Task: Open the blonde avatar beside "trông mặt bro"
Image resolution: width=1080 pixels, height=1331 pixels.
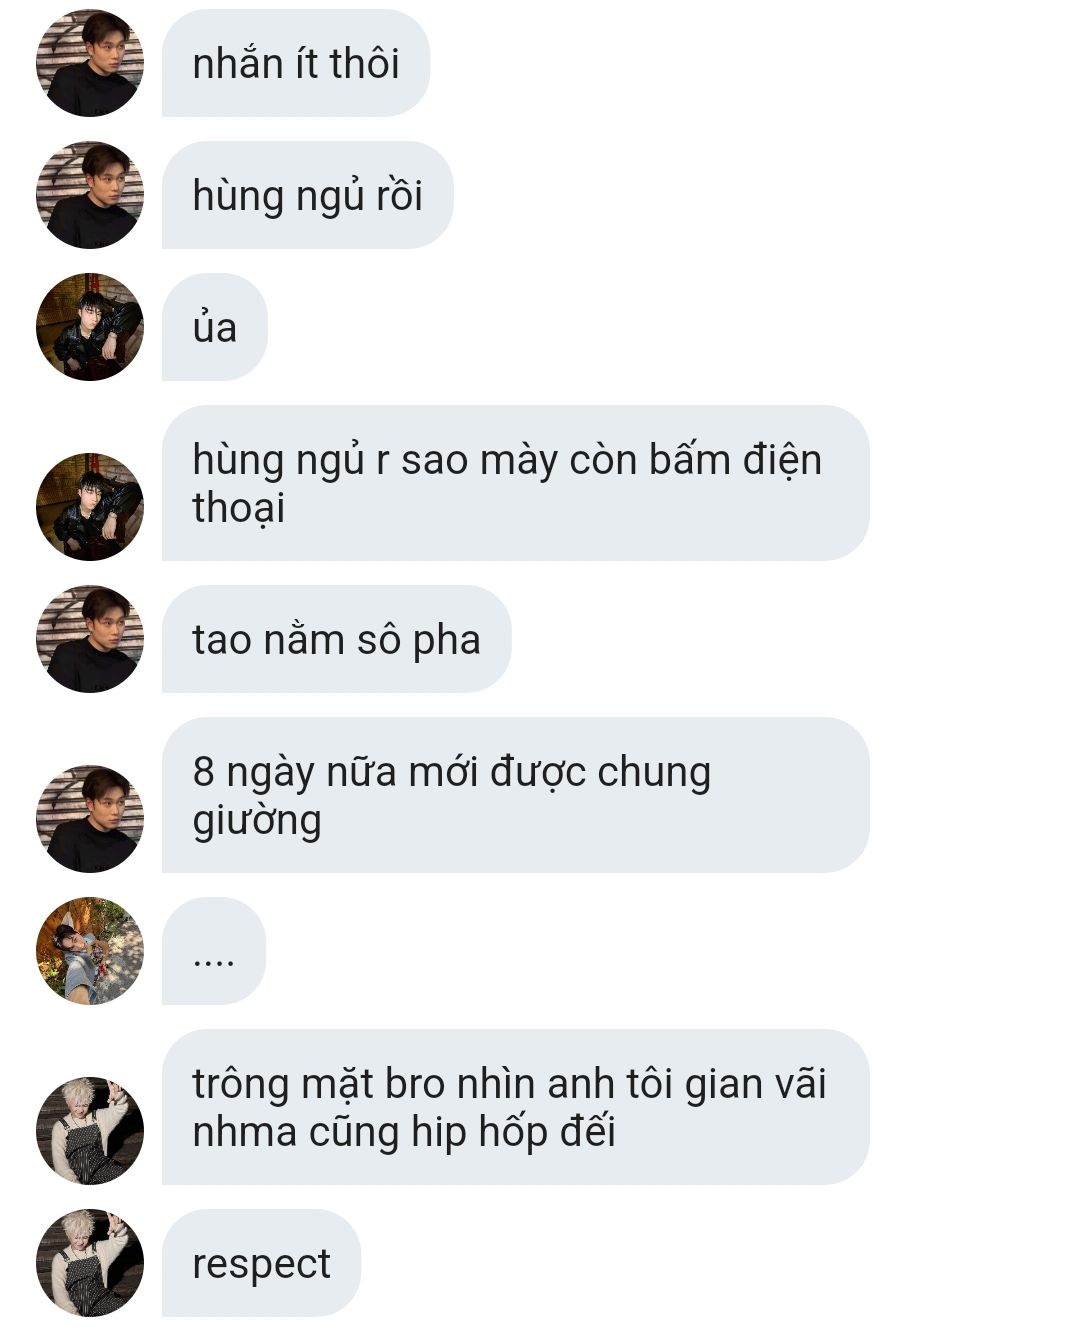Action: click(x=90, y=1131)
